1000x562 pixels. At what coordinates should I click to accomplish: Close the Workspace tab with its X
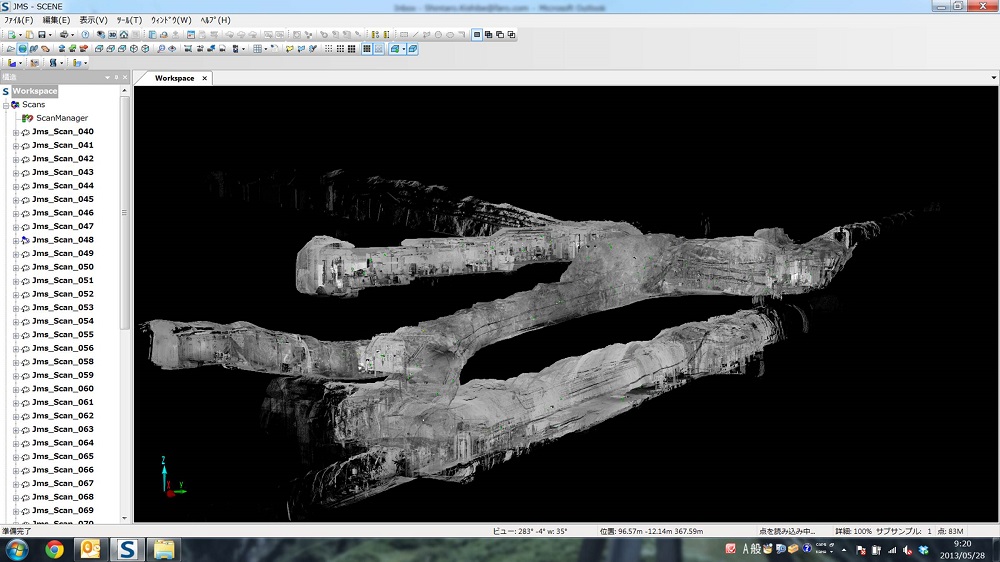[x=205, y=78]
